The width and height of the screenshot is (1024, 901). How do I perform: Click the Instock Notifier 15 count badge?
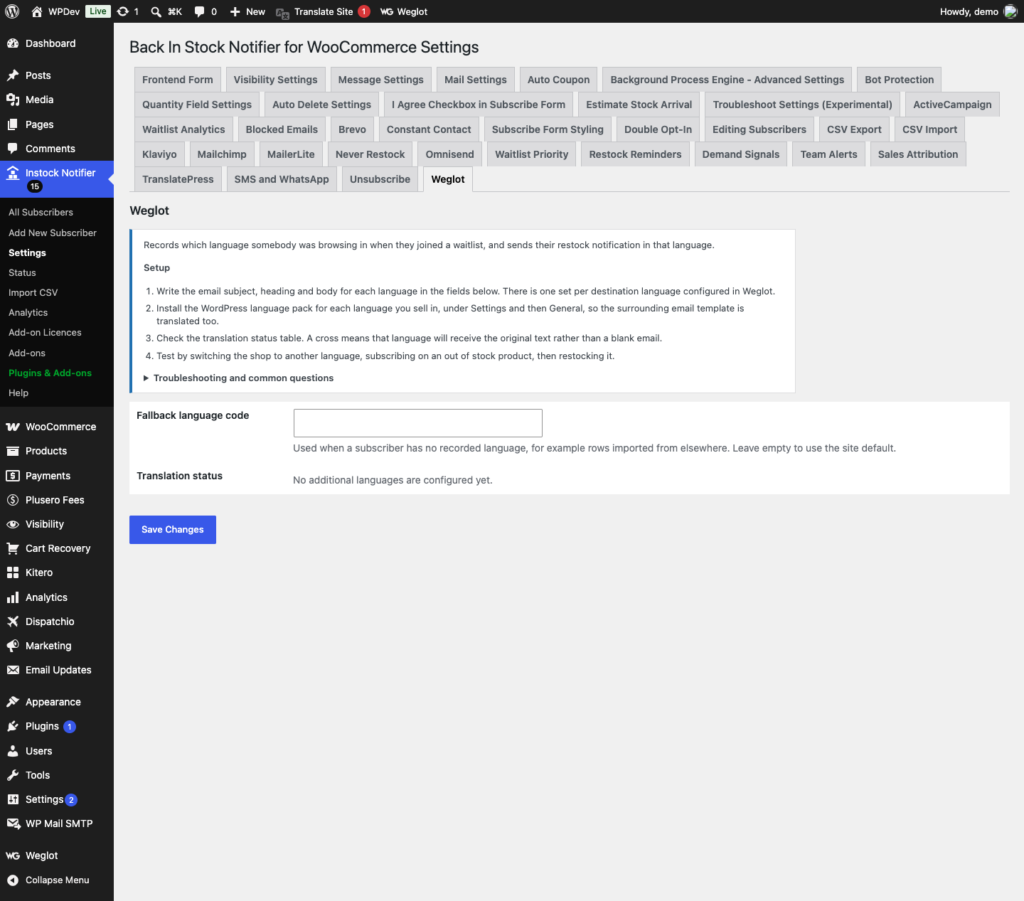[x=35, y=187]
